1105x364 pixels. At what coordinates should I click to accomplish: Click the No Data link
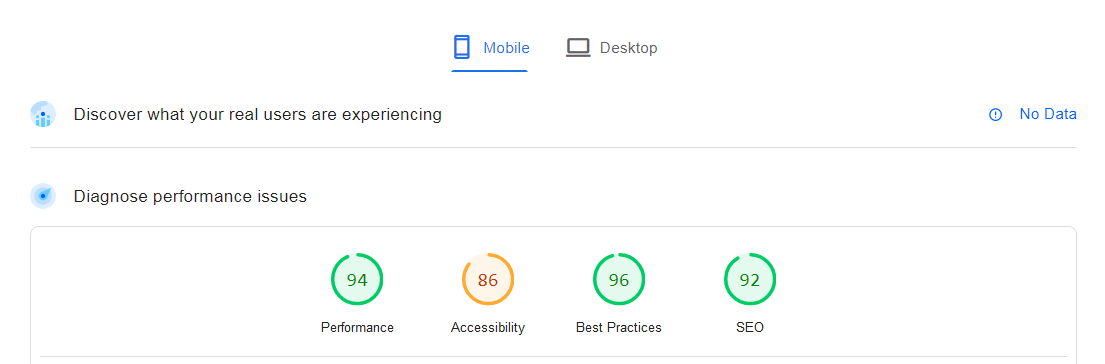click(1048, 114)
